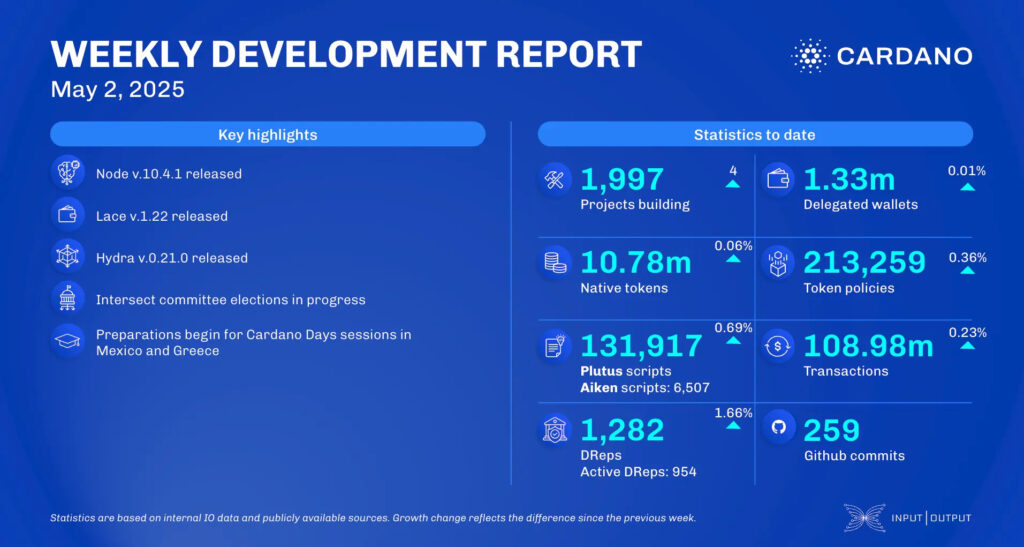Click the 108.98m figure
Screen dimensions: 1024x547
tap(869, 346)
